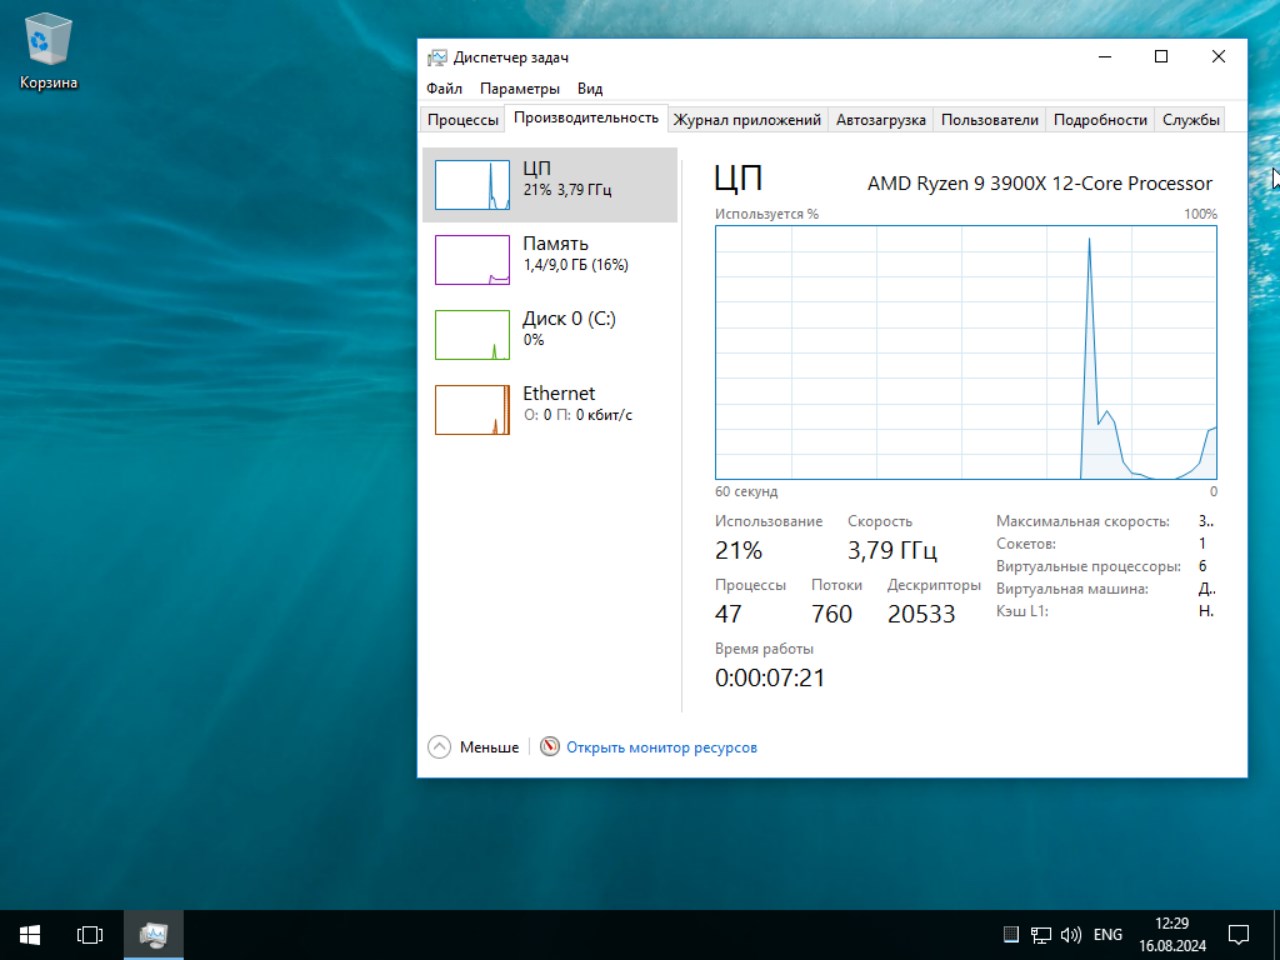
Task: Click the processes count 47
Action: pyautogui.click(x=729, y=614)
